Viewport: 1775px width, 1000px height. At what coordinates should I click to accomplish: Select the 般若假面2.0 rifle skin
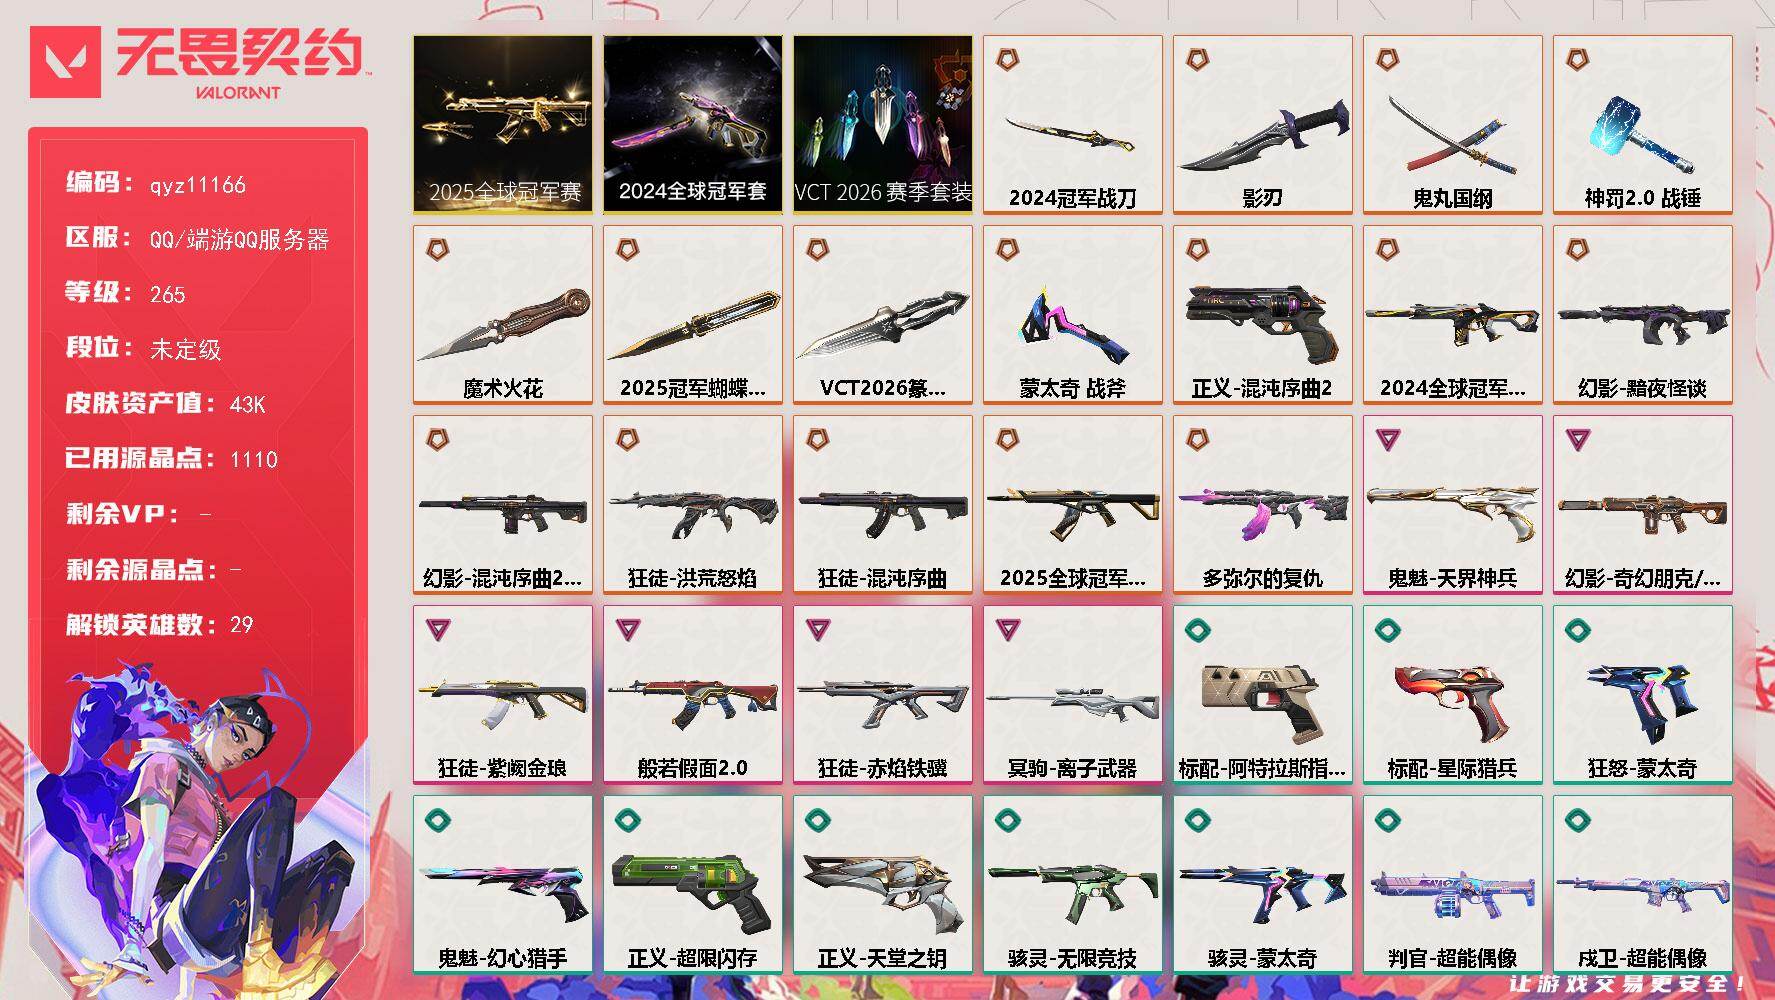(x=693, y=694)
